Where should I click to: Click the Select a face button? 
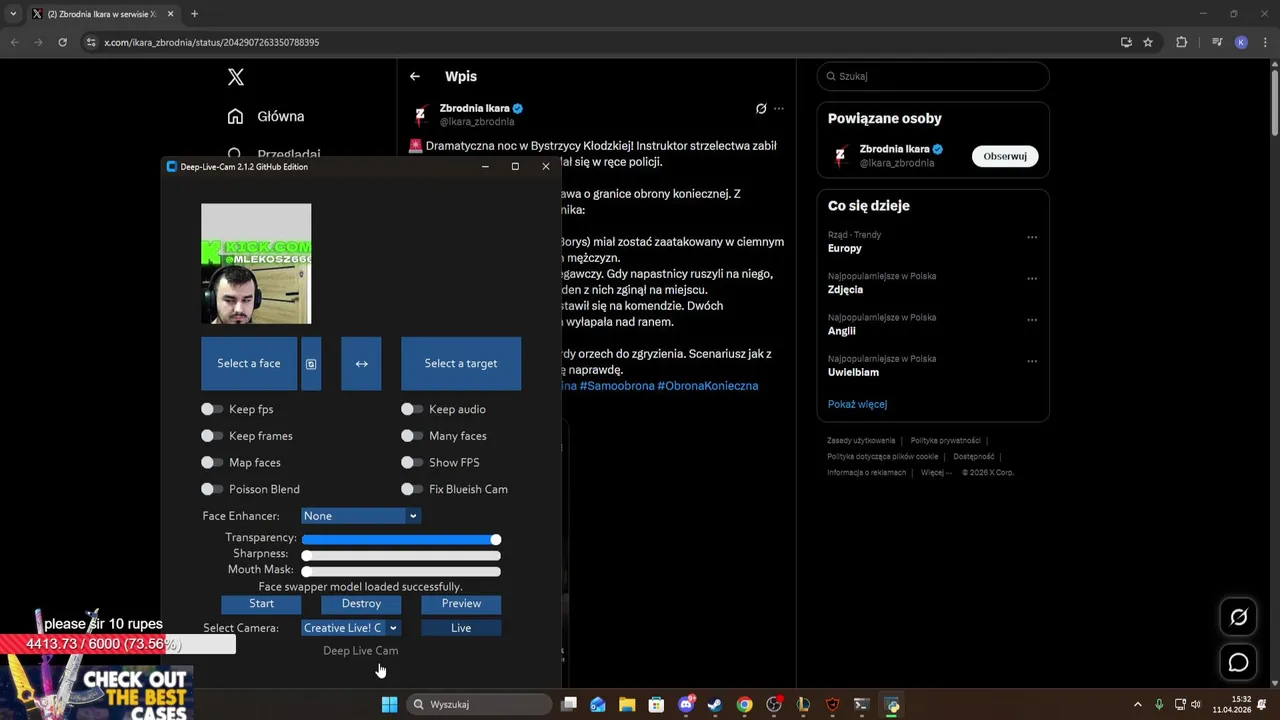click(x=249, y=363)
